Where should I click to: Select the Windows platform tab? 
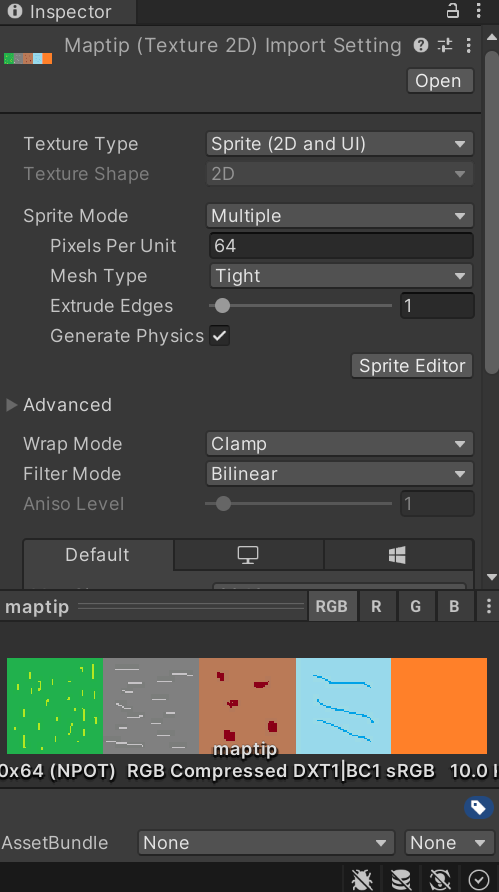[397, 555]
